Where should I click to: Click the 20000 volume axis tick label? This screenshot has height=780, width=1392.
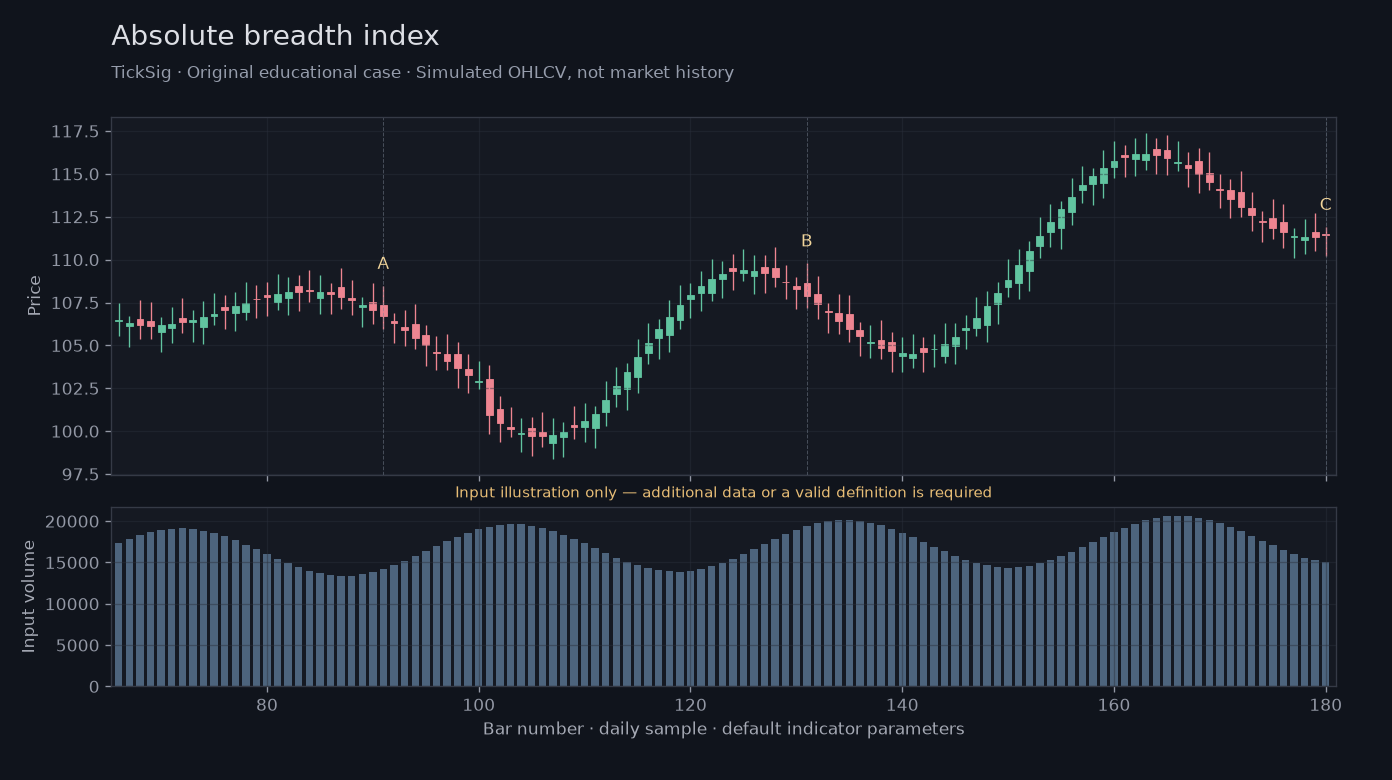tap(74, 522)
